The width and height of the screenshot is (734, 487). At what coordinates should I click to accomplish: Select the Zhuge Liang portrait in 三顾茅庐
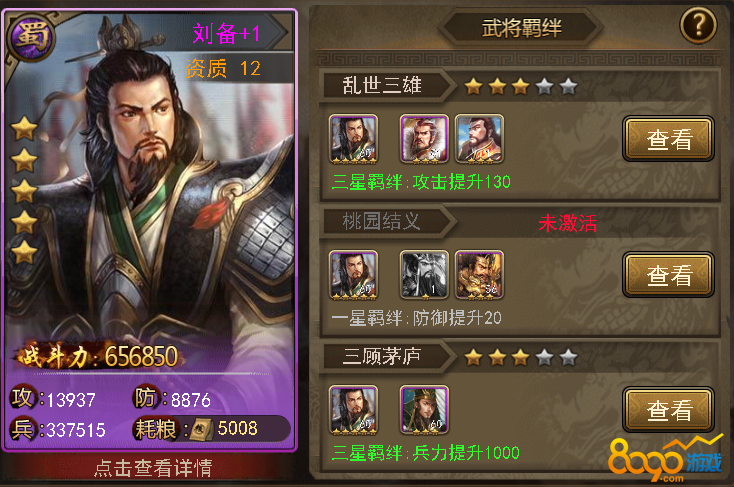[x=424, y=410]
